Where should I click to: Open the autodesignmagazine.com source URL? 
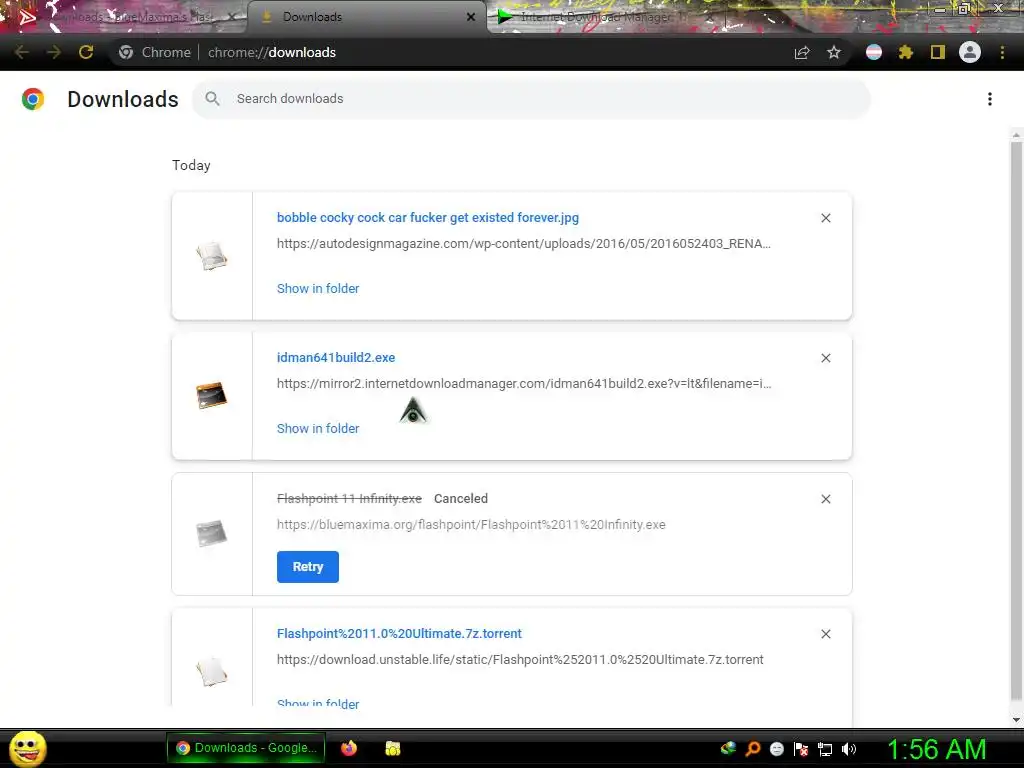coord(524,244)
